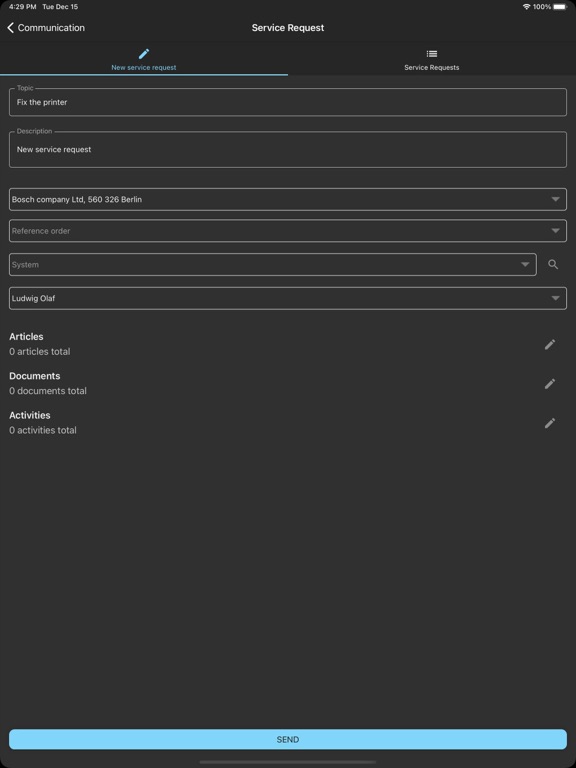
Task: Tap the battery indicator icon
Action: pyautogui.click(x=560, y=7)
